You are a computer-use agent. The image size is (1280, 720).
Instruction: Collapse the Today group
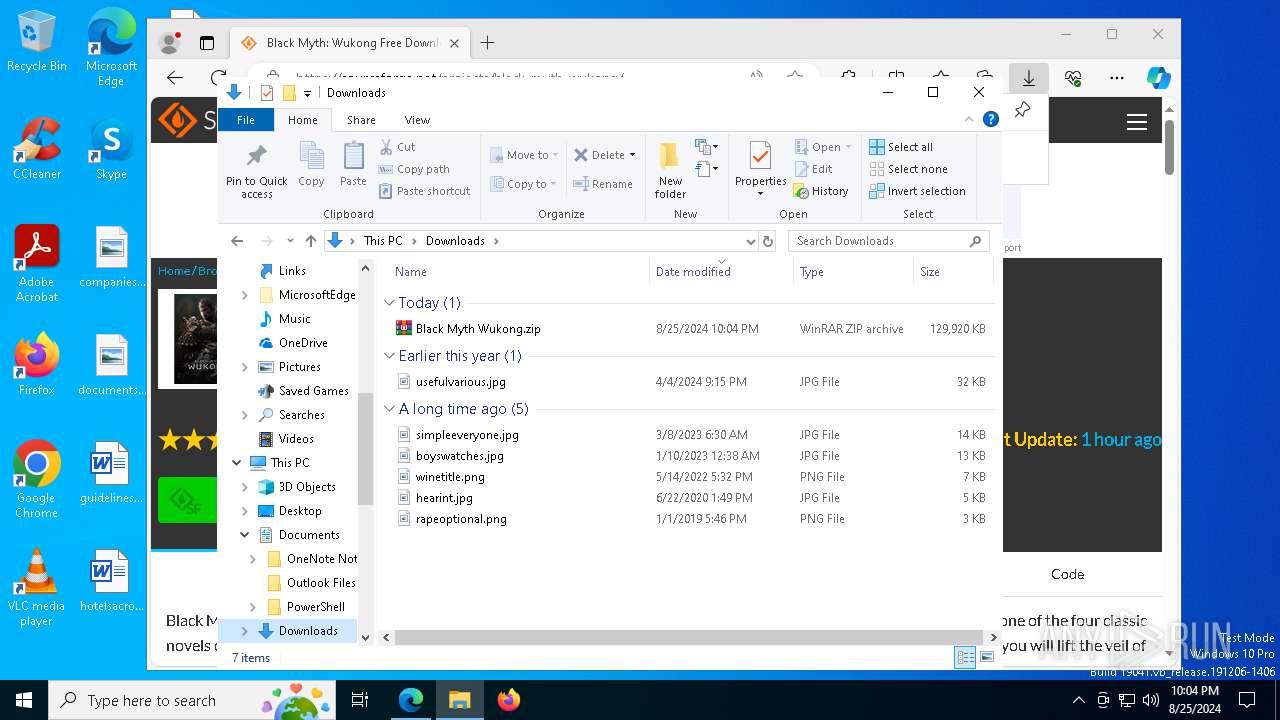(x=390, y=303)
